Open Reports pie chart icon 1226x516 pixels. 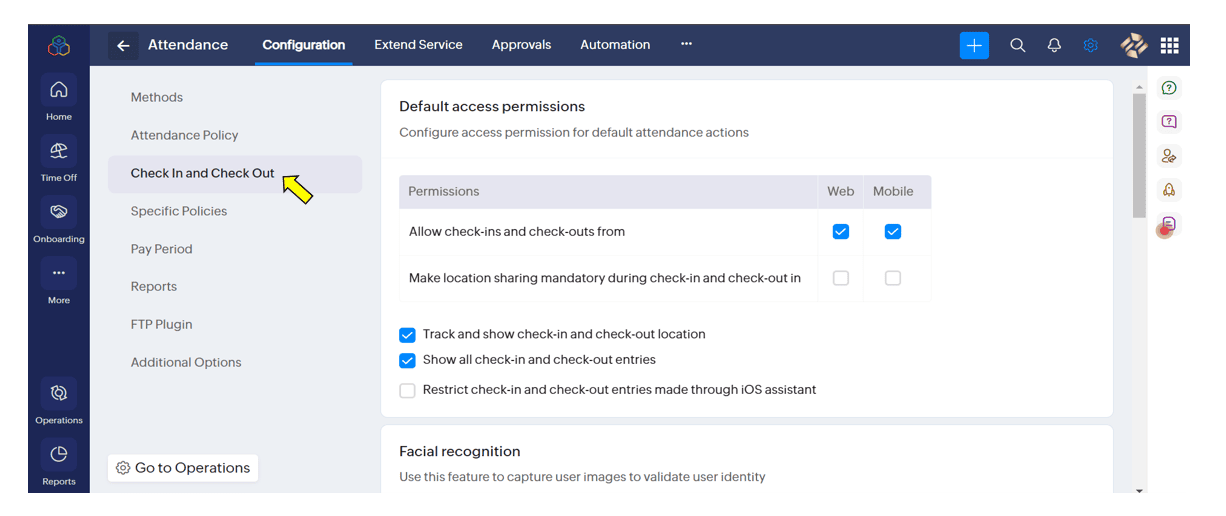tap(59, 455)
